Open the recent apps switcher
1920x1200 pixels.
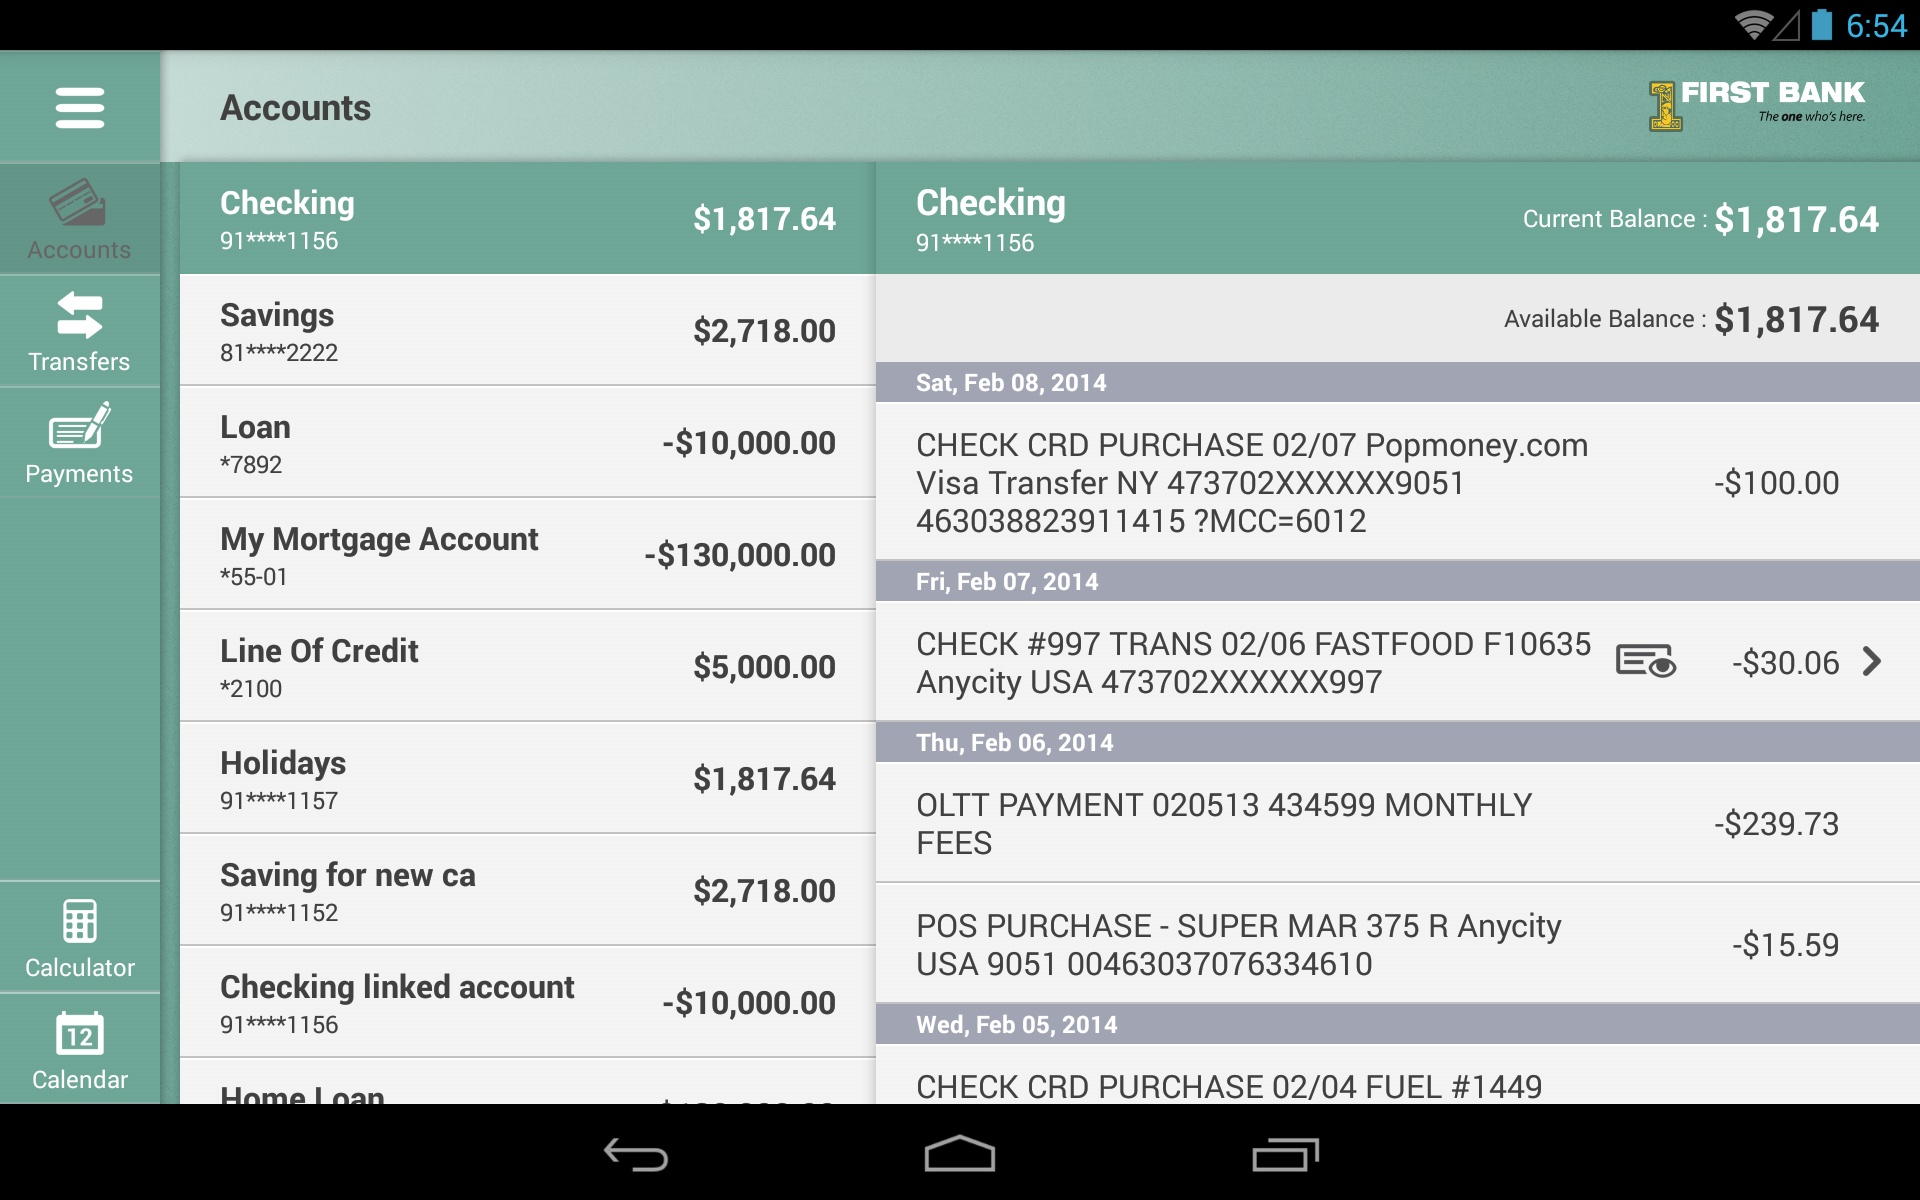tap(1283, 1155)
